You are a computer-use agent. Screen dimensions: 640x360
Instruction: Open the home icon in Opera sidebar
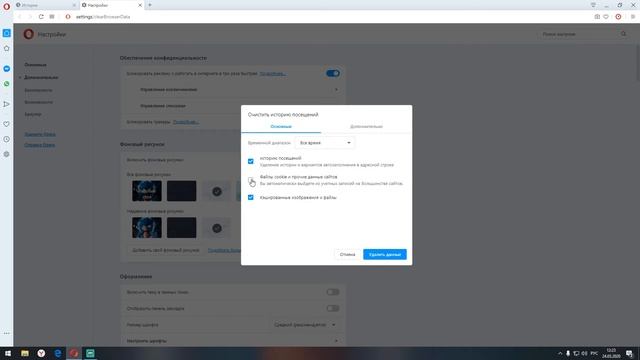(7, 49)
